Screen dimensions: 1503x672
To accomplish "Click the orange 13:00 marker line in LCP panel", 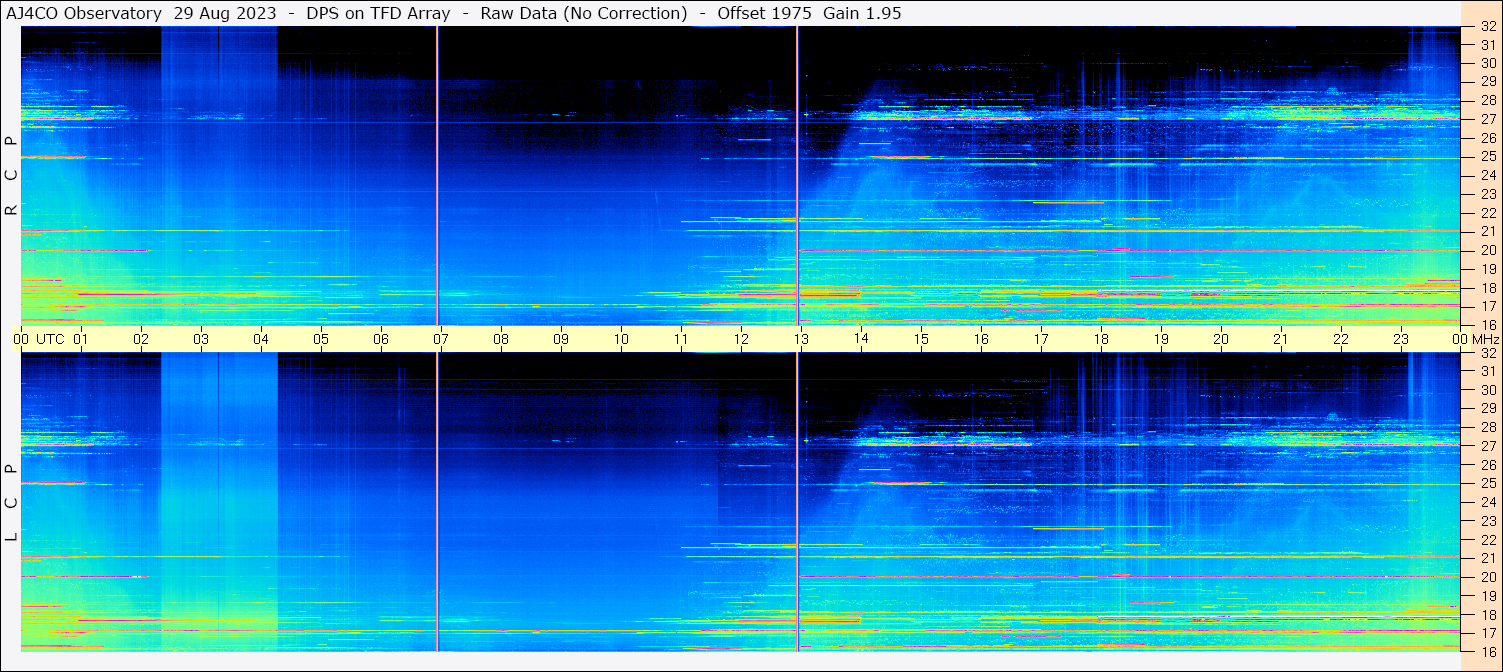I will pos(797,500).
